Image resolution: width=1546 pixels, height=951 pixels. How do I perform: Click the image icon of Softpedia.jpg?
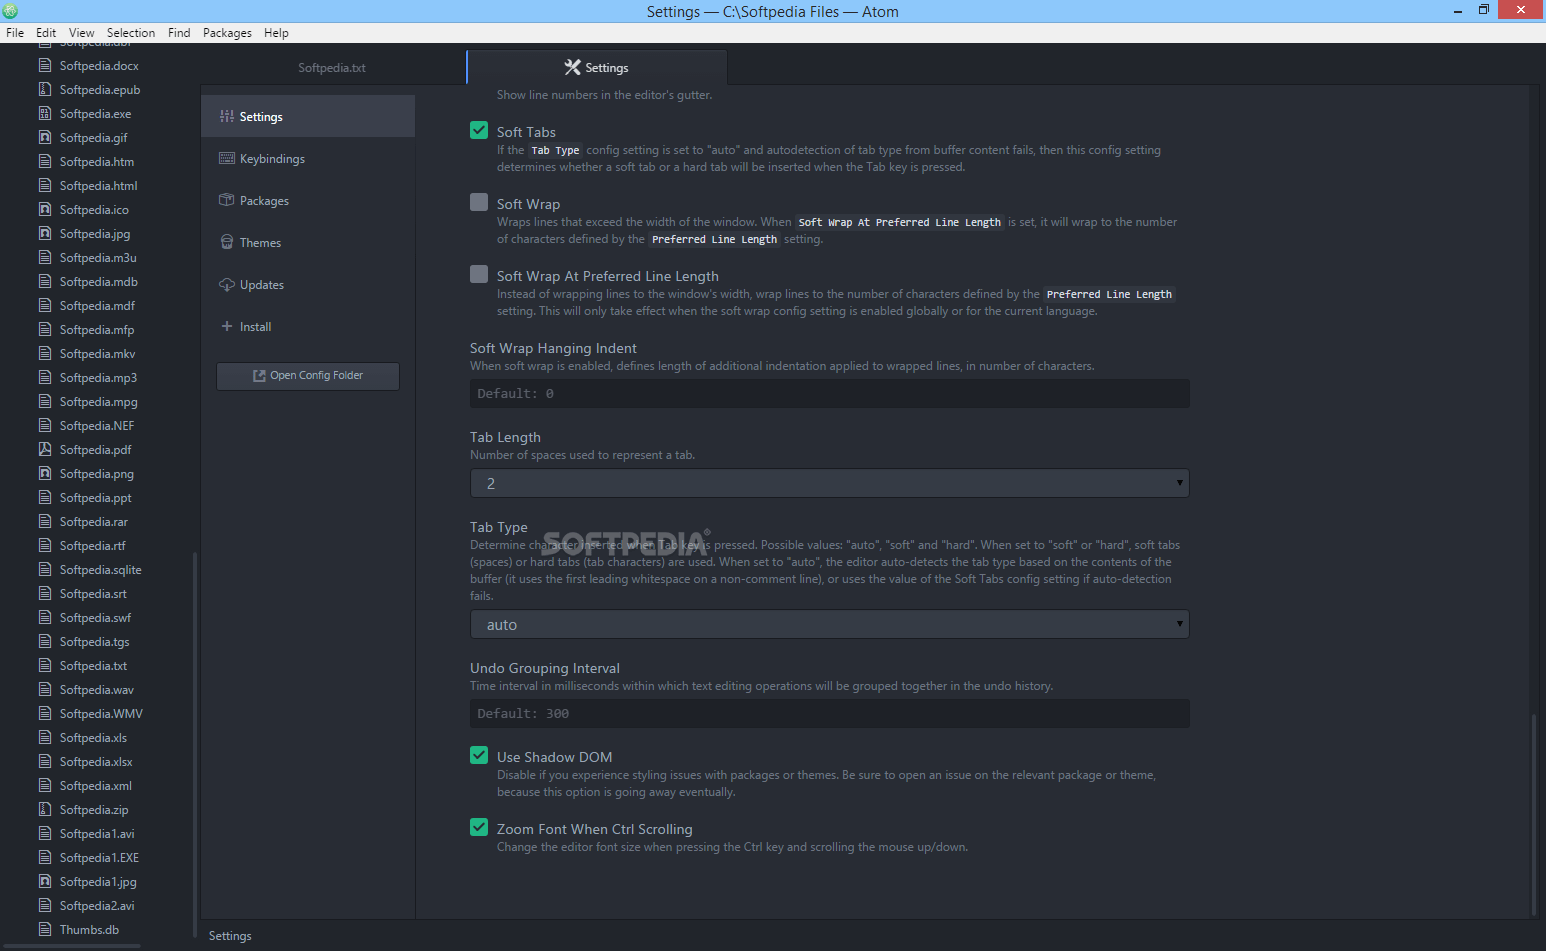coord(45,233)
